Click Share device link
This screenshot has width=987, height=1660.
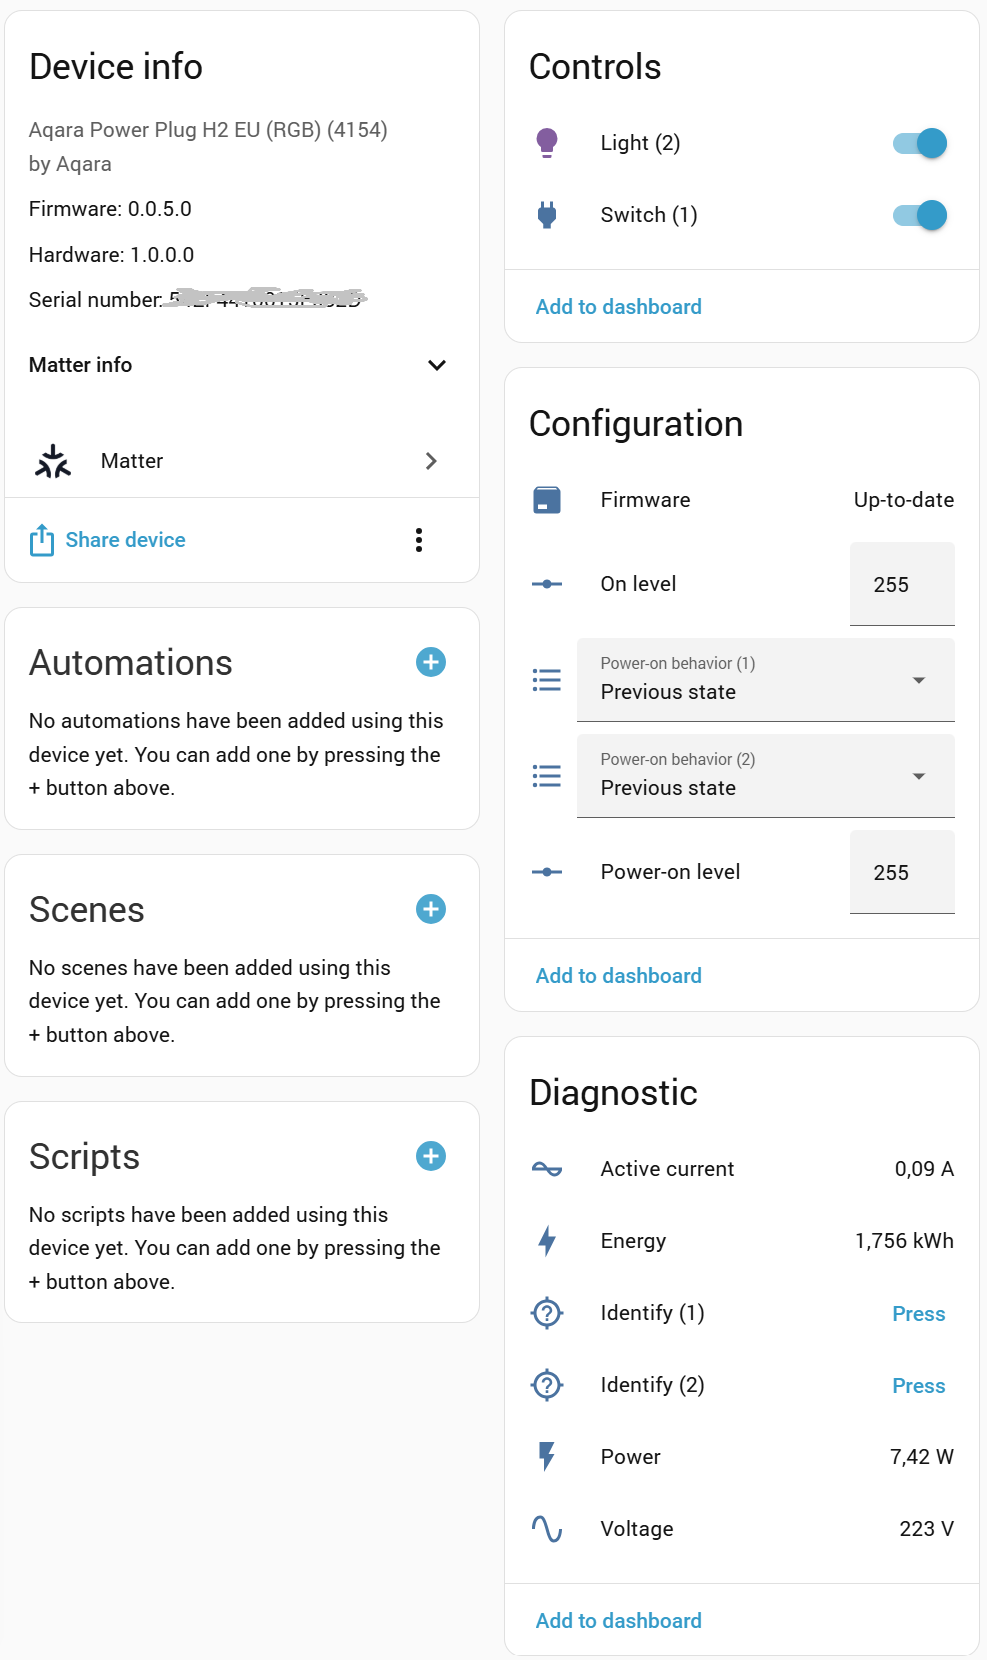(125, 540)
